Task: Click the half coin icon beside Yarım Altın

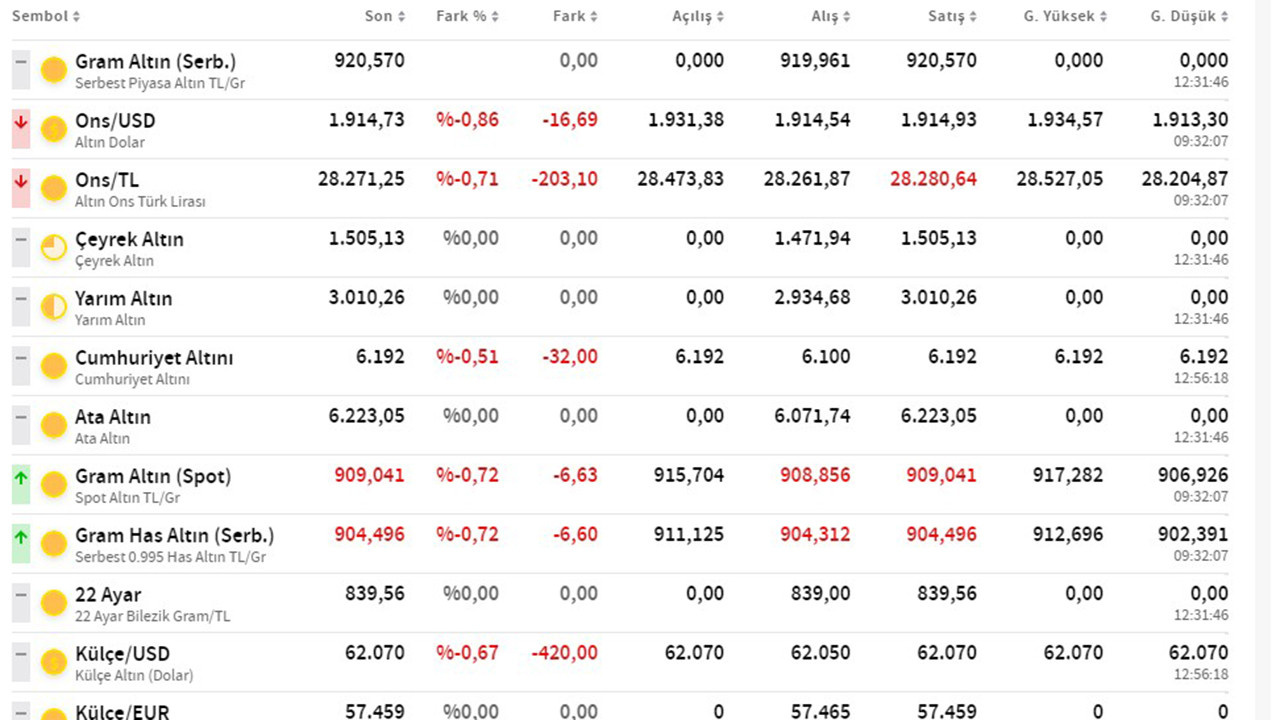Action: [54, 307]
